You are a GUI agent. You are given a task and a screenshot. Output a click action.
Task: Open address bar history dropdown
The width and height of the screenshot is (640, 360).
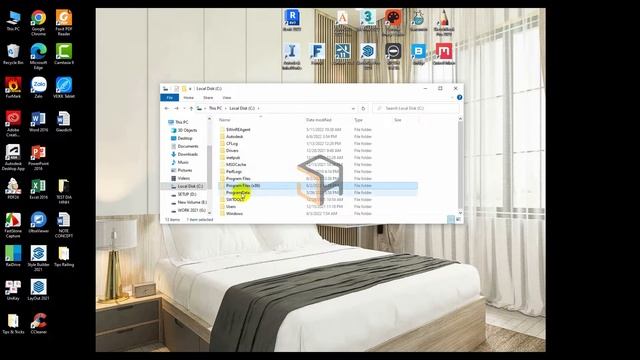point(353,108)
